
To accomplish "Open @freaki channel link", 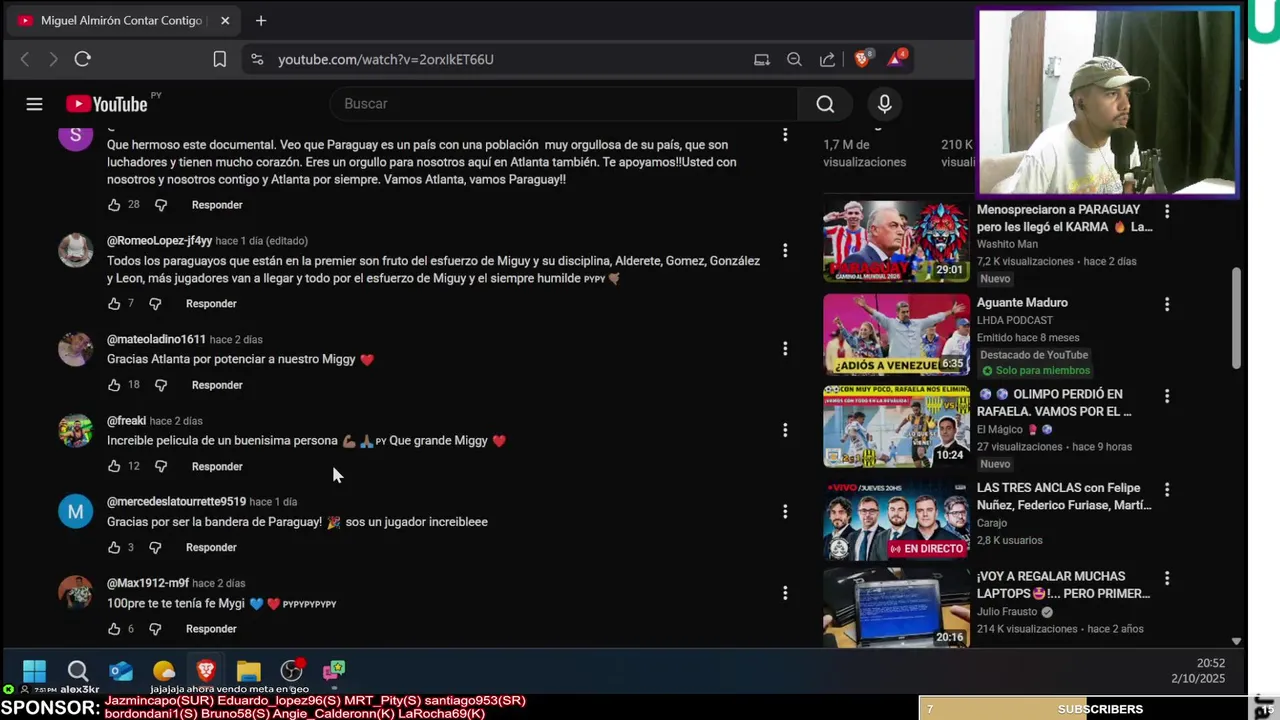I will pos(126,421).
